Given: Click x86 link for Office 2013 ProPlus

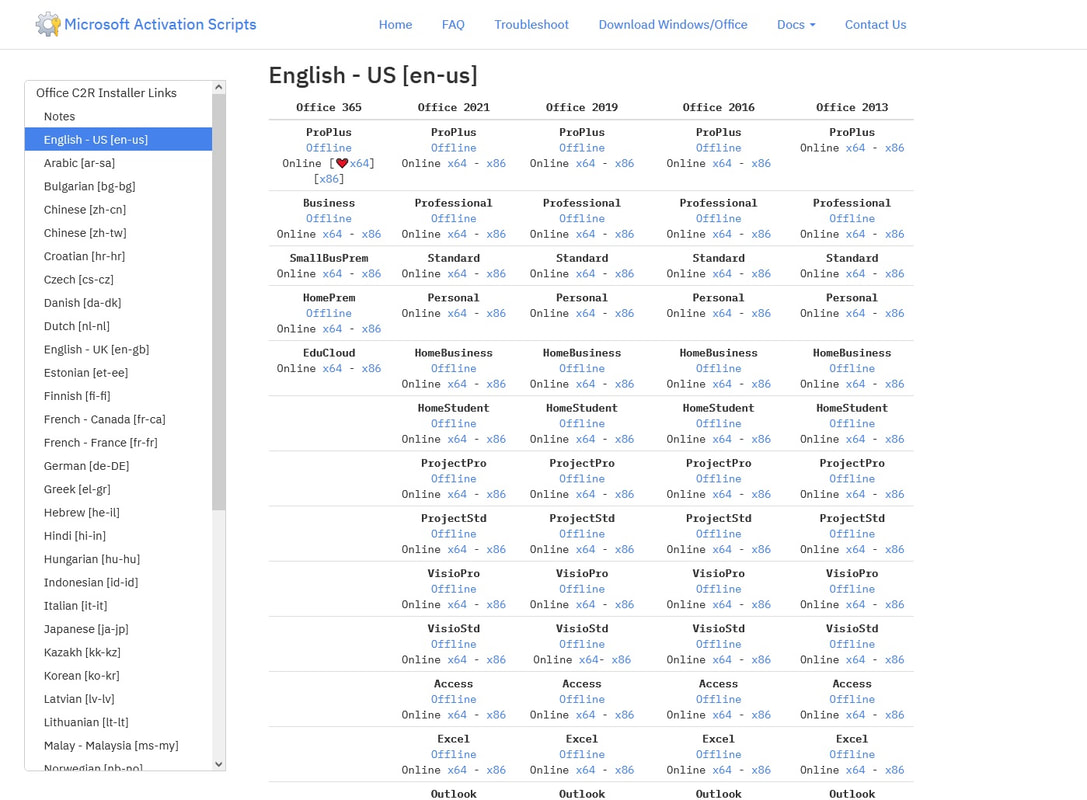Looking at the screenshot, I should click(894, 148).
